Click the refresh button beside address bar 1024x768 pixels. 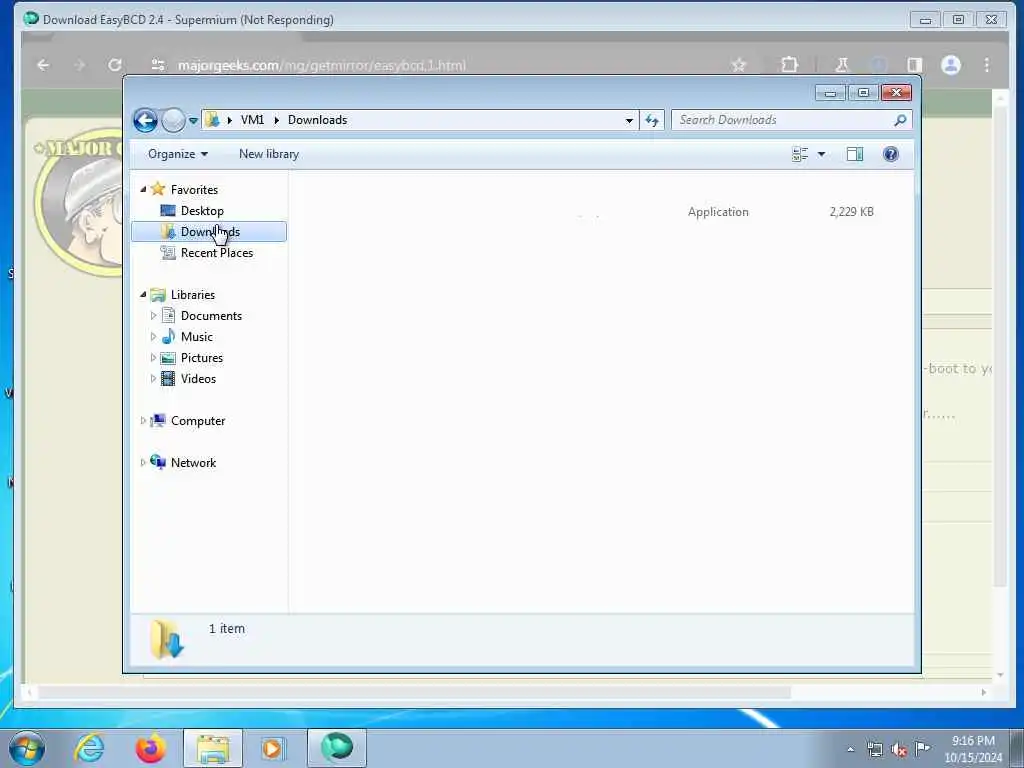coord(652,120)
